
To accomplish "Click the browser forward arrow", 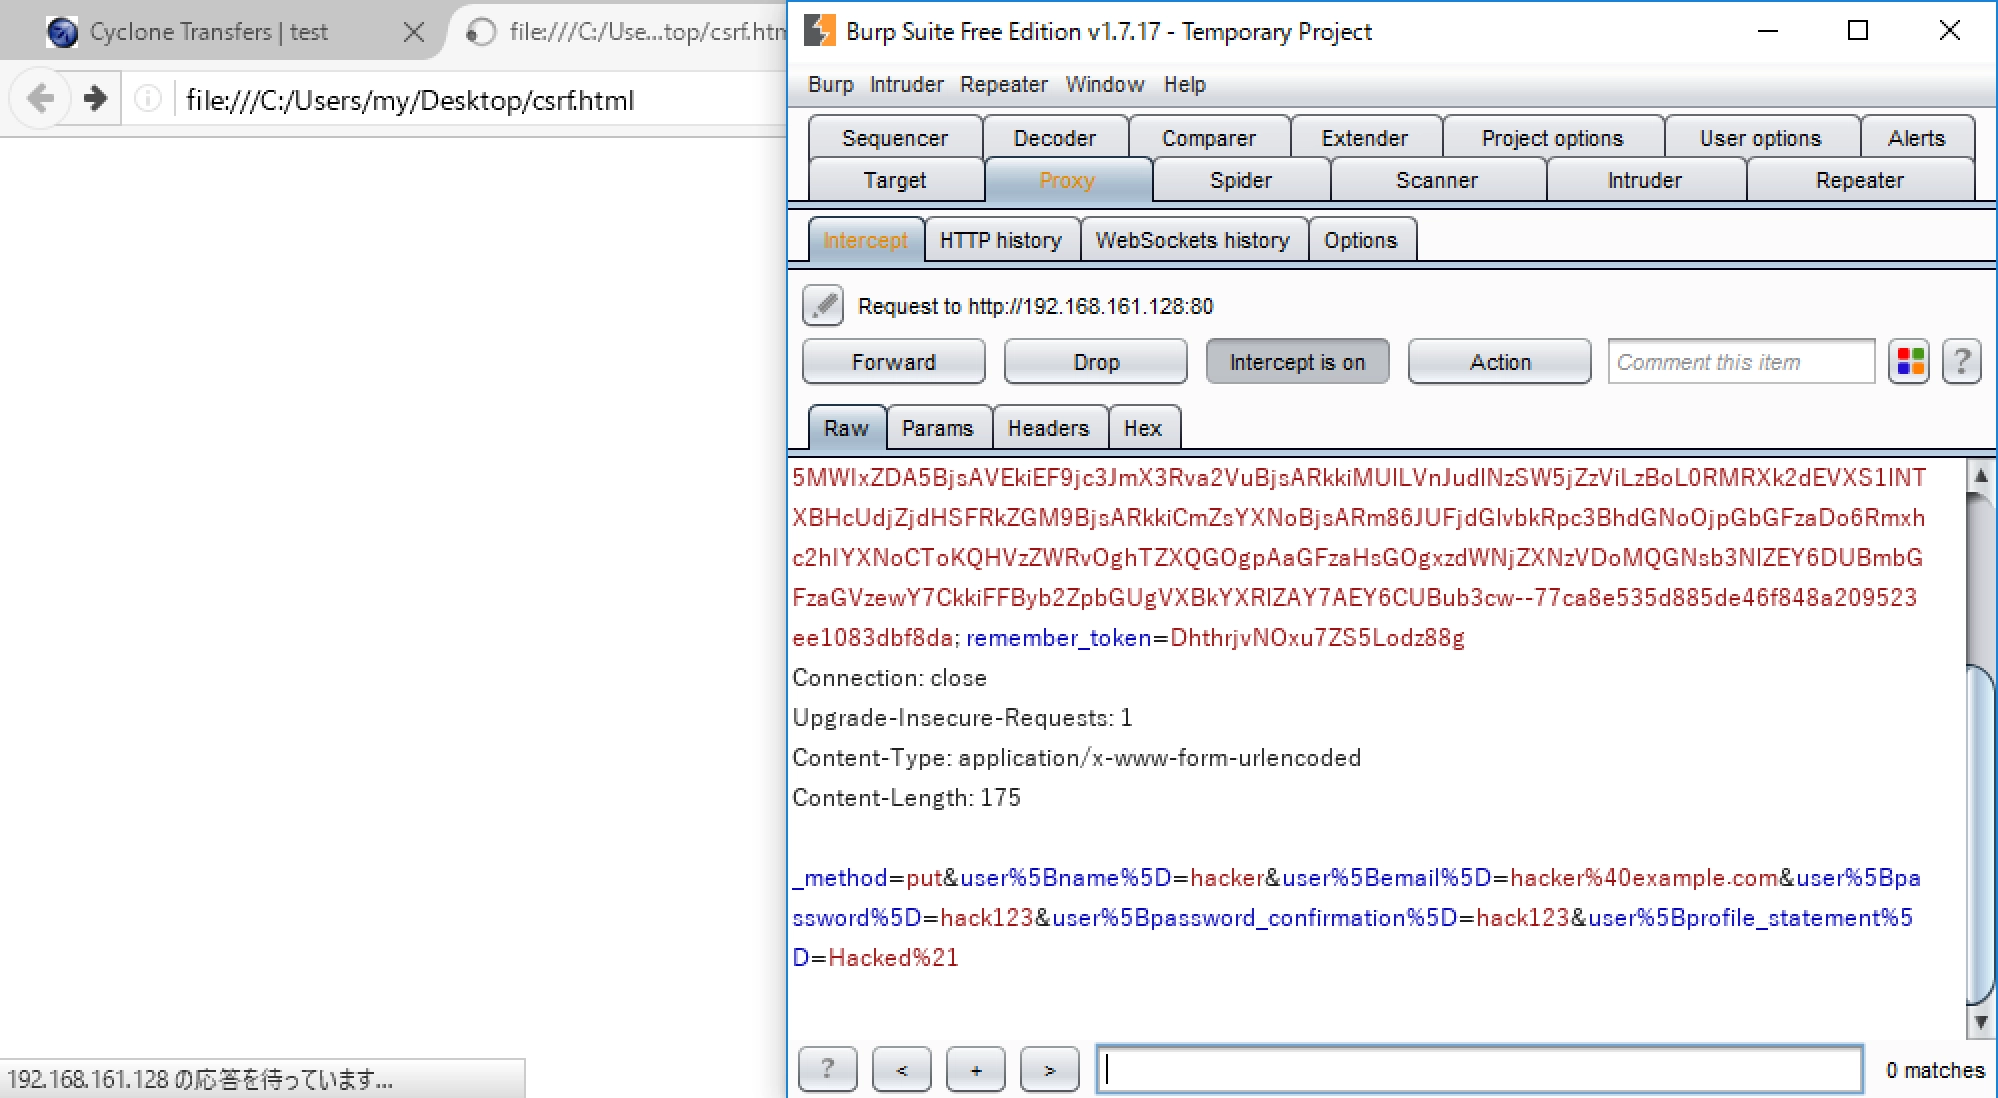I will [x=95, y=99].
